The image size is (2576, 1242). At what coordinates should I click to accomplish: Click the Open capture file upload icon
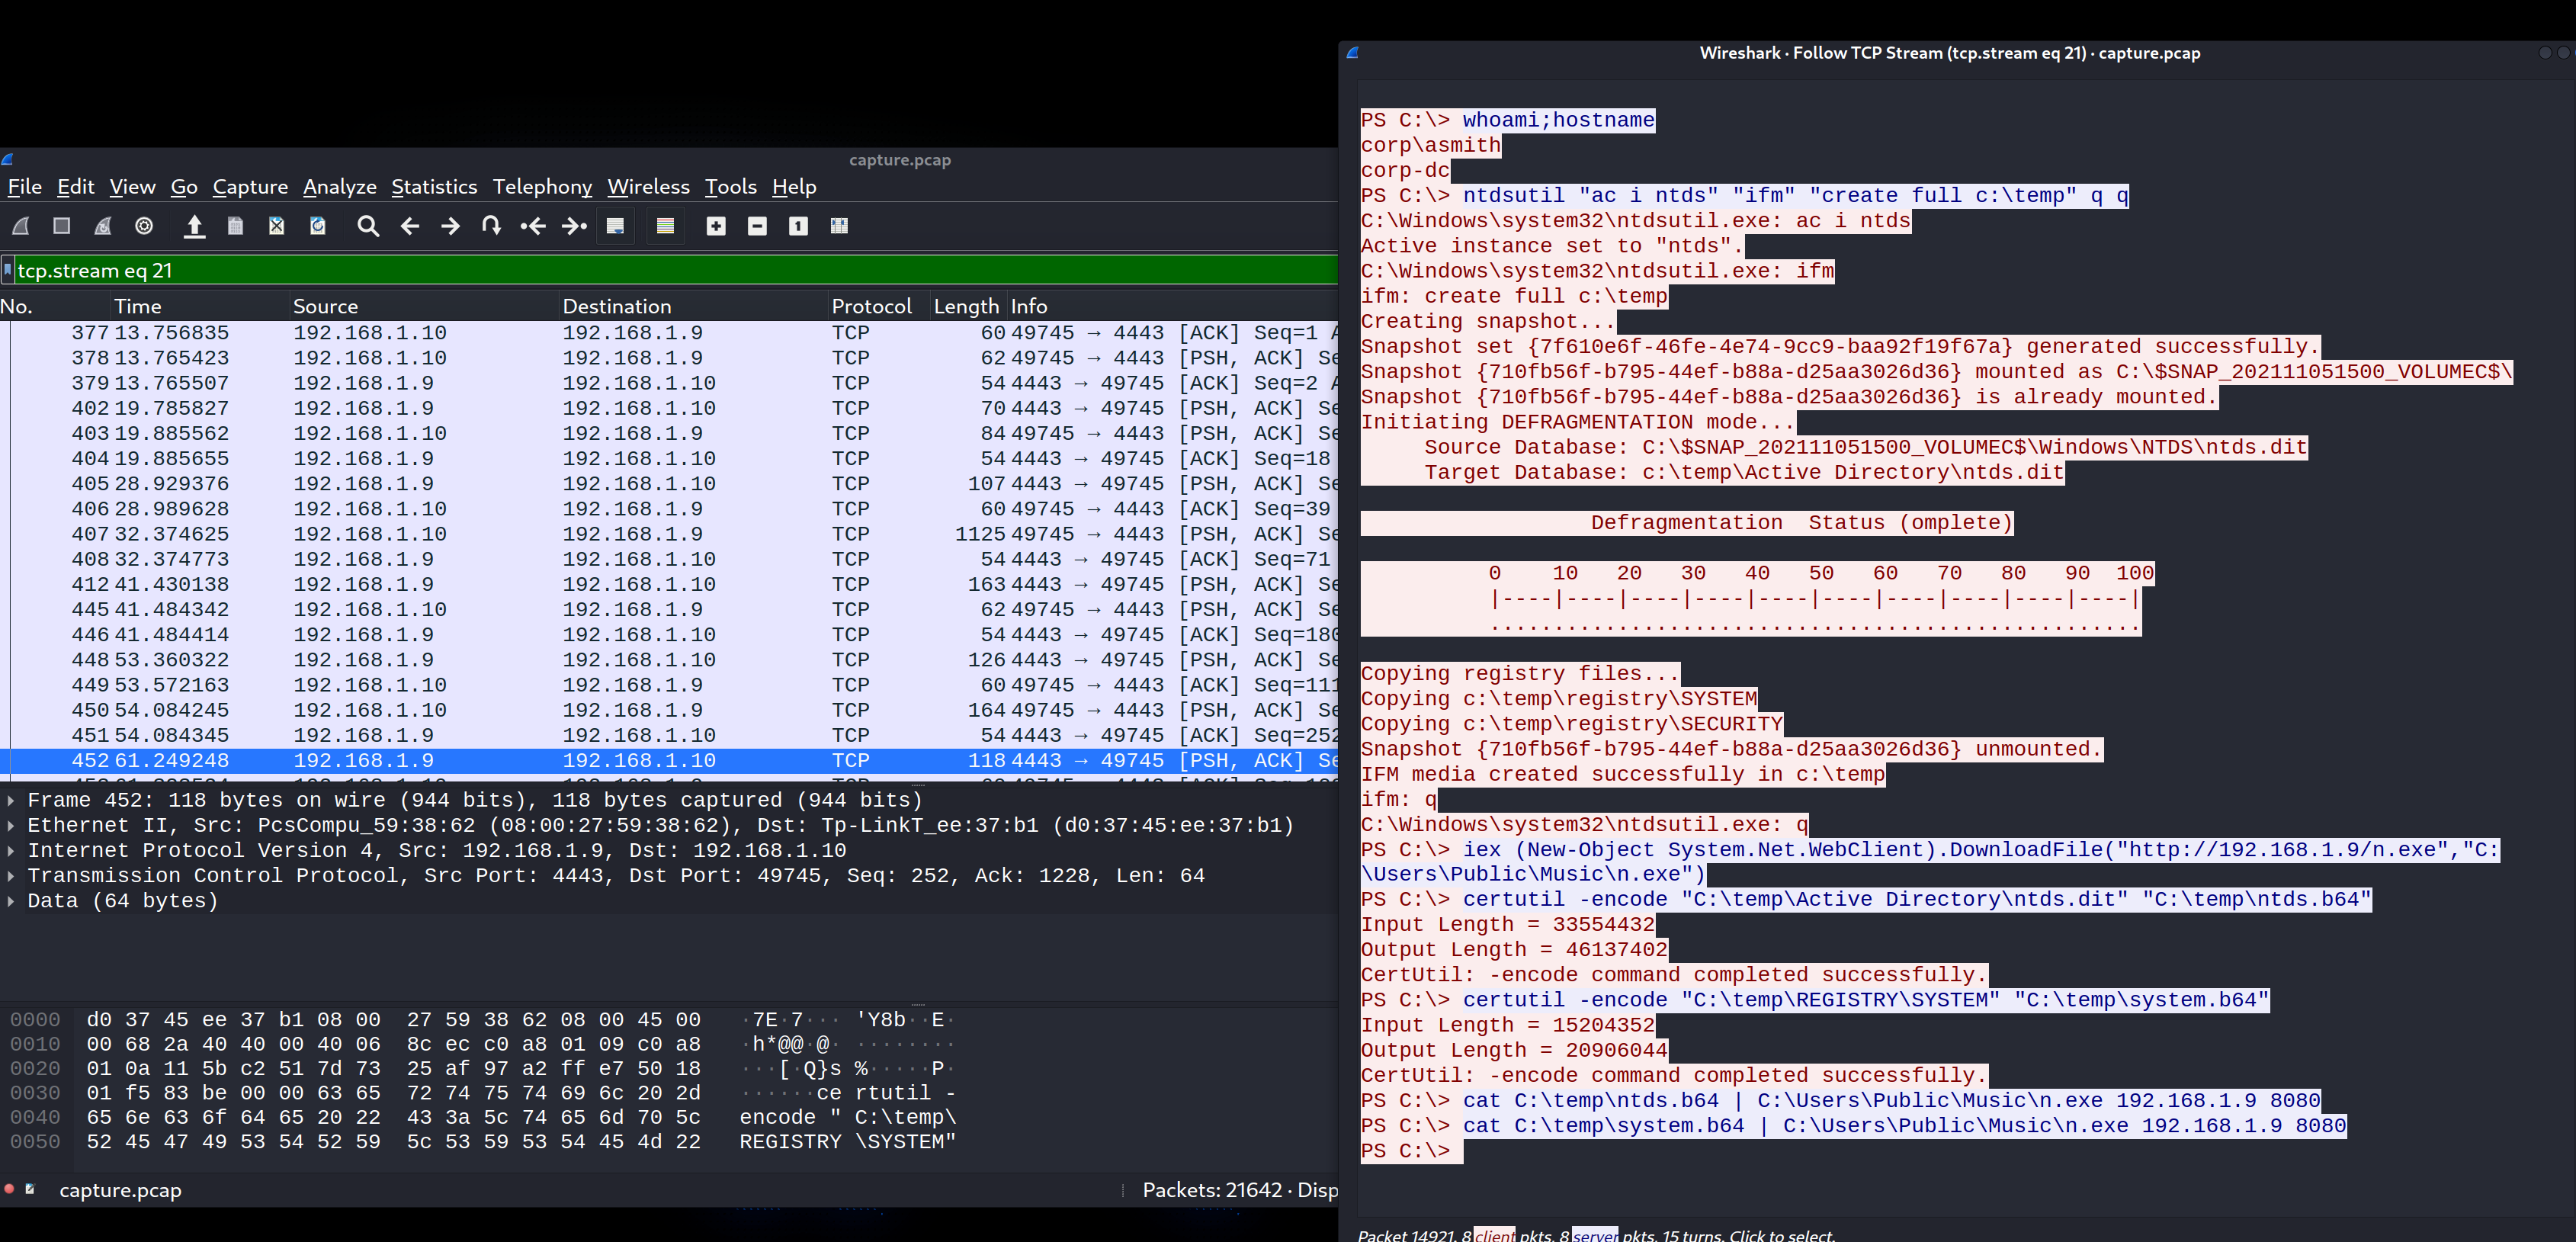point(194,226)
